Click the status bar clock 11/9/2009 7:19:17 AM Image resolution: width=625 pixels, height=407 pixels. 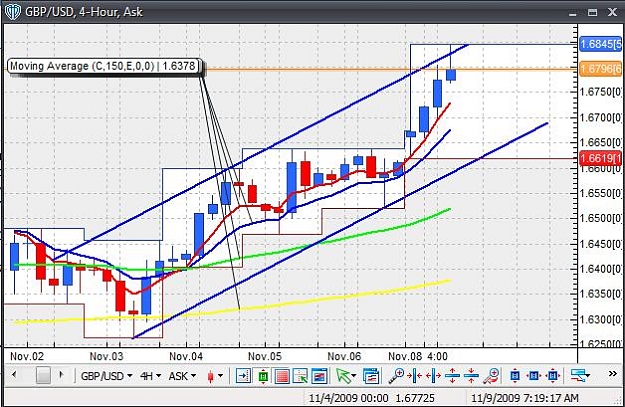pyautogui.click(x=525, y=398)
